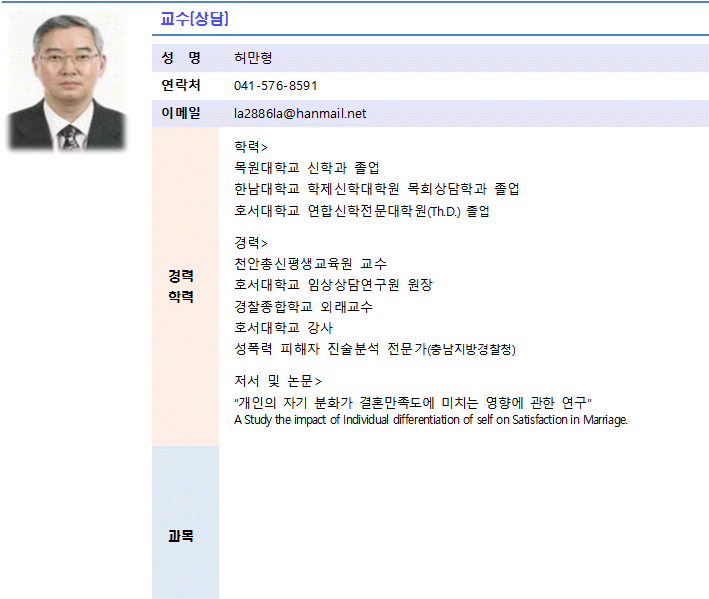Click the 경력> subheading

click(251, 243)
